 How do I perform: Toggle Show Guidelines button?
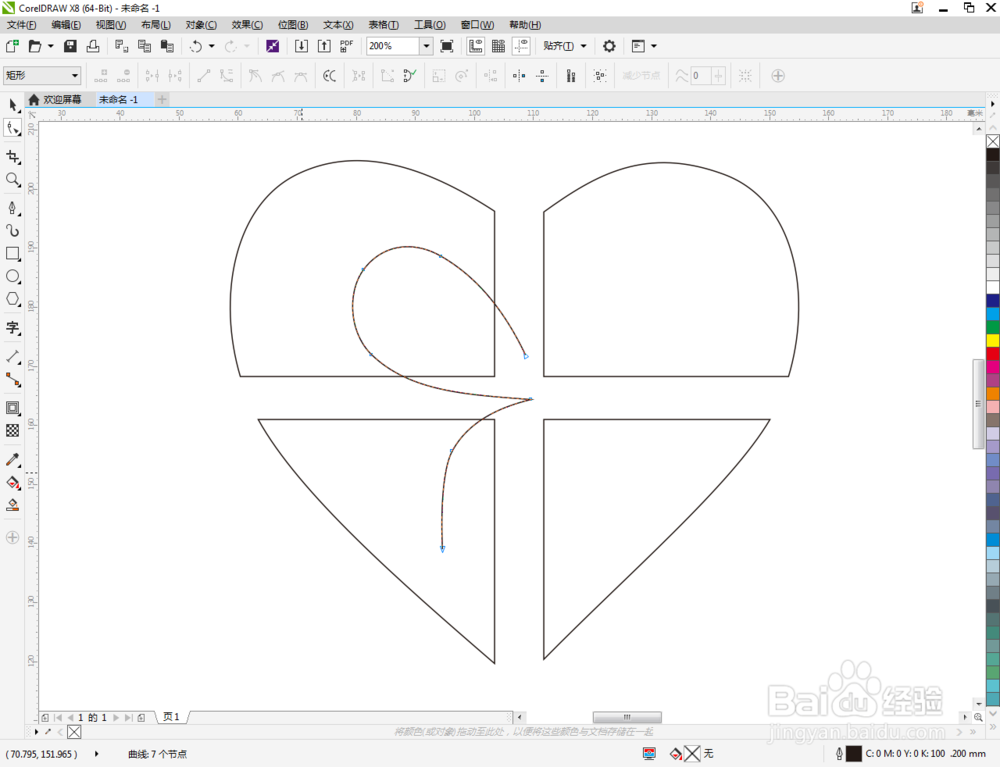click(x=521, y=46)
